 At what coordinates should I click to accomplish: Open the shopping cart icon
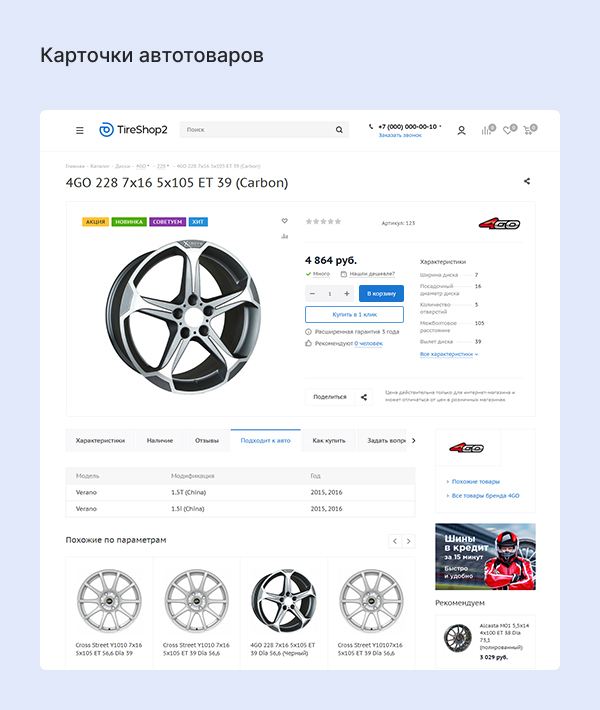(x=530, y=130)
